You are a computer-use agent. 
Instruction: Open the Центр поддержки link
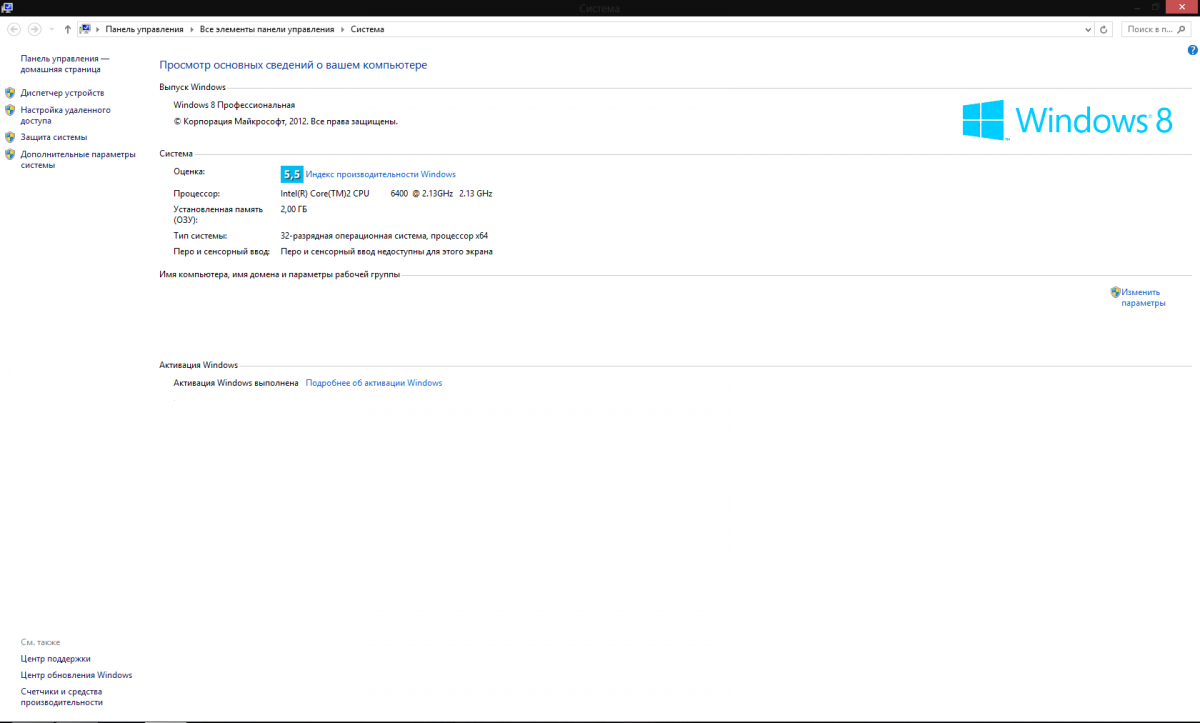tap(56, 659)
